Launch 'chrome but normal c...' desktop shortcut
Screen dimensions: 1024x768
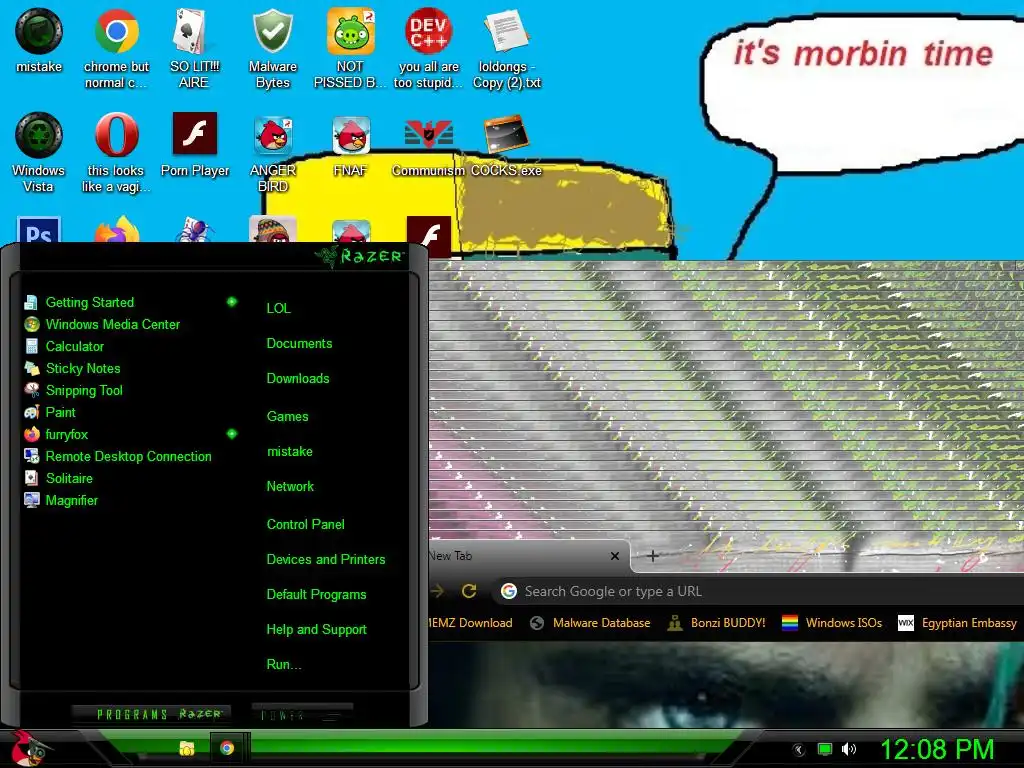116,49
